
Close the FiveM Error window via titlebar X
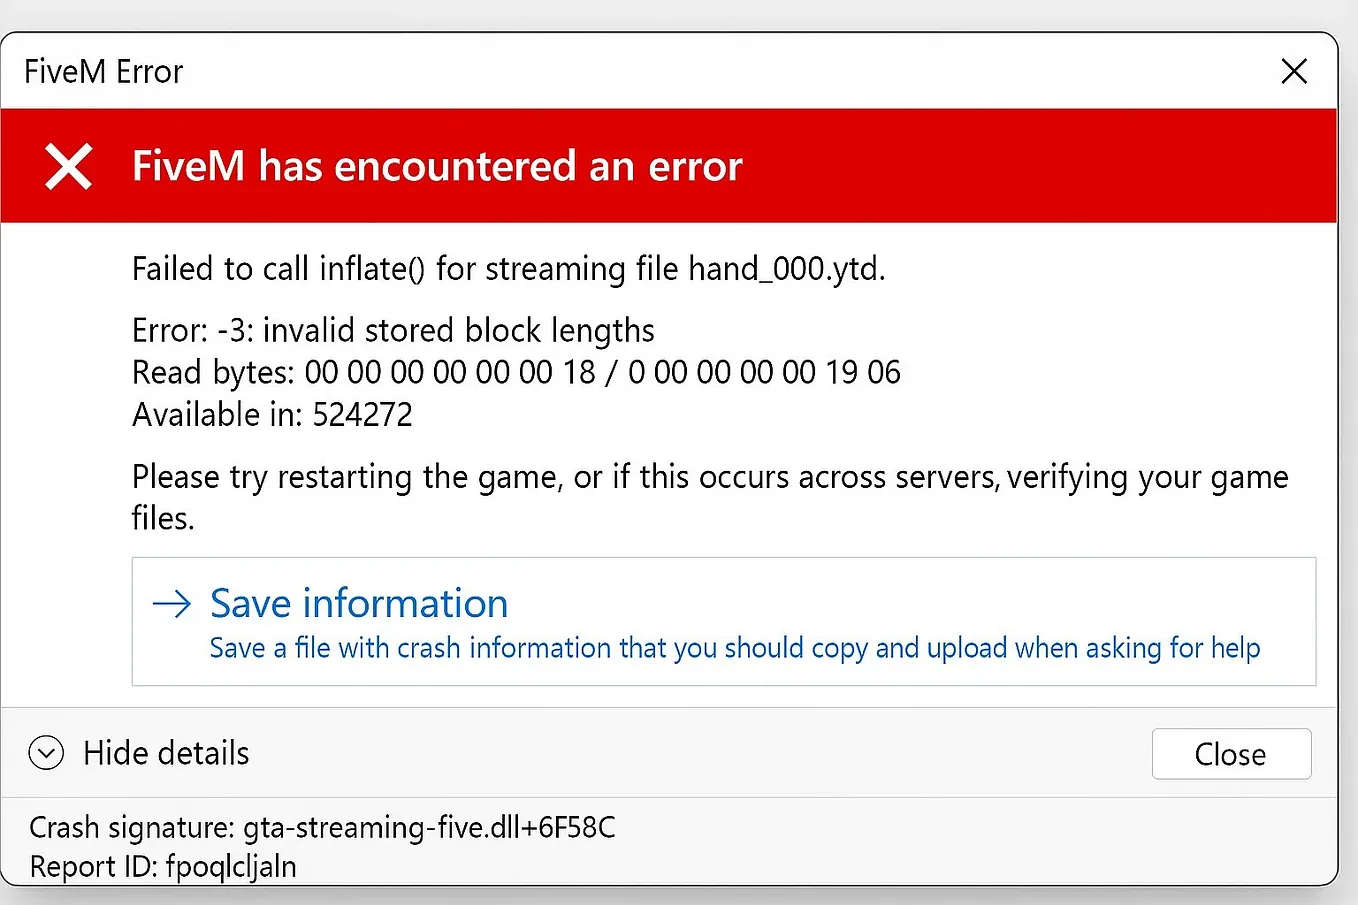[x=1294, y=71]
